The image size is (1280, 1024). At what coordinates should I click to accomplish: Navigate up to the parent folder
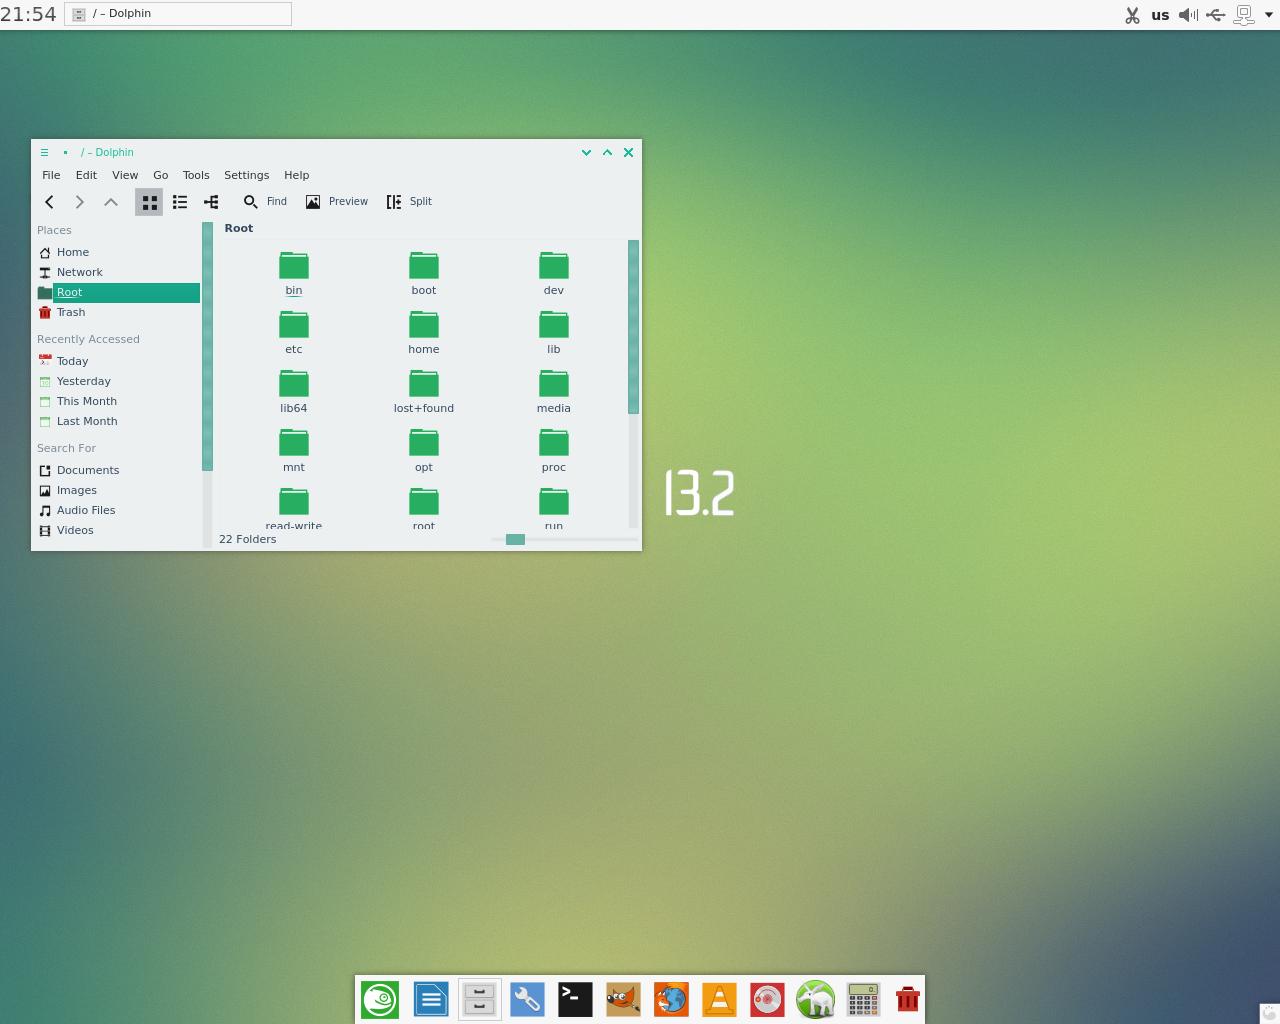[x=111, y=202]
